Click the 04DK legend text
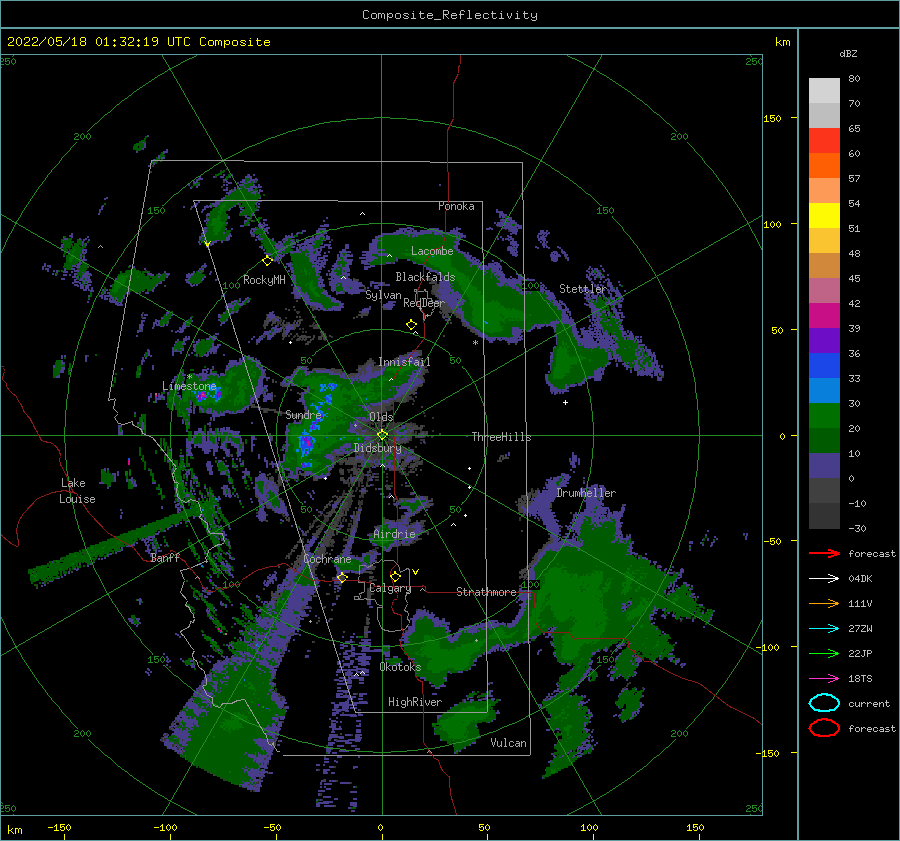Image resolution: width=900 pixels, height=841 pixels. click(x=860, y=578)
